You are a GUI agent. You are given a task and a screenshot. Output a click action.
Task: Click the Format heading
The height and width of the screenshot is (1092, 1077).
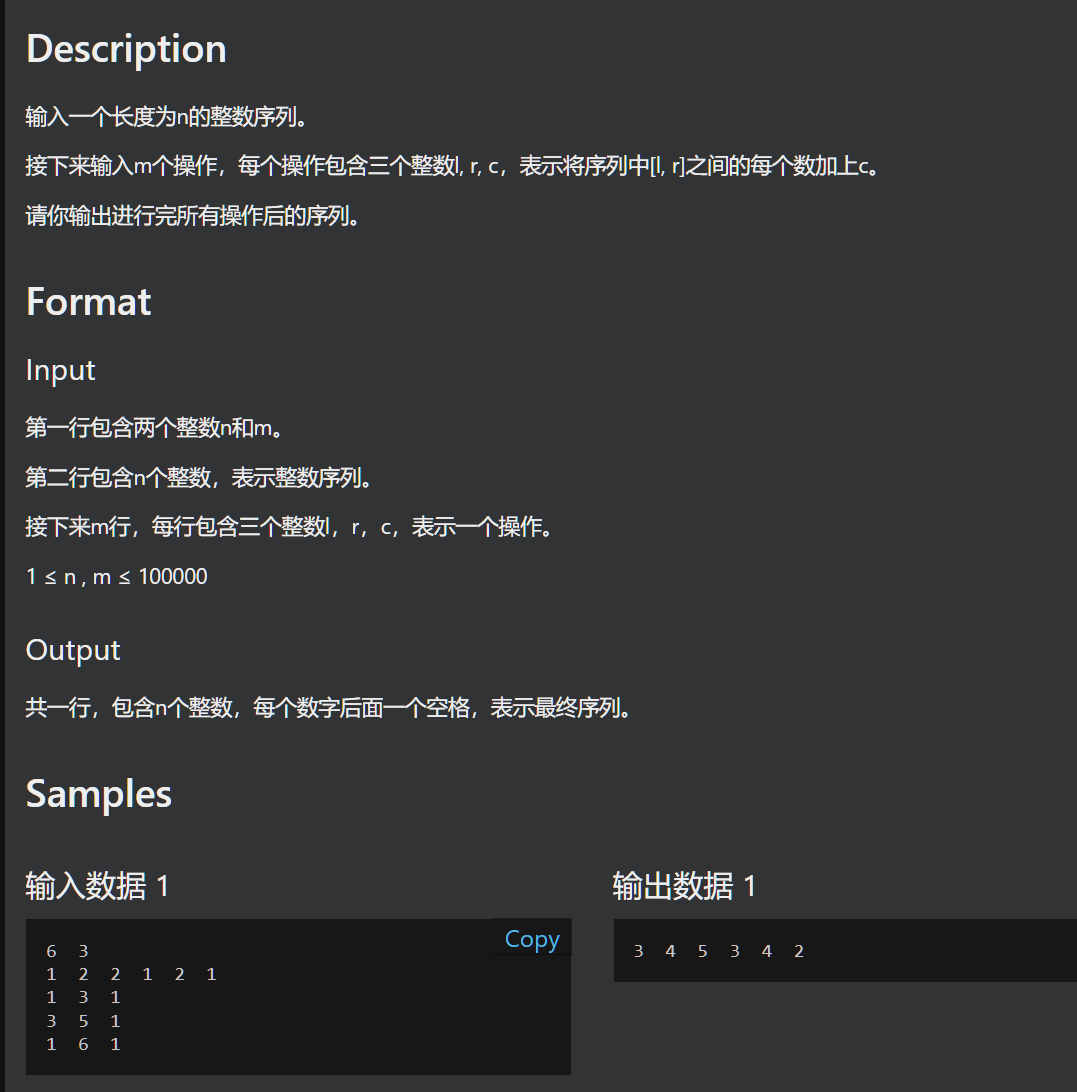pos(88,302)
